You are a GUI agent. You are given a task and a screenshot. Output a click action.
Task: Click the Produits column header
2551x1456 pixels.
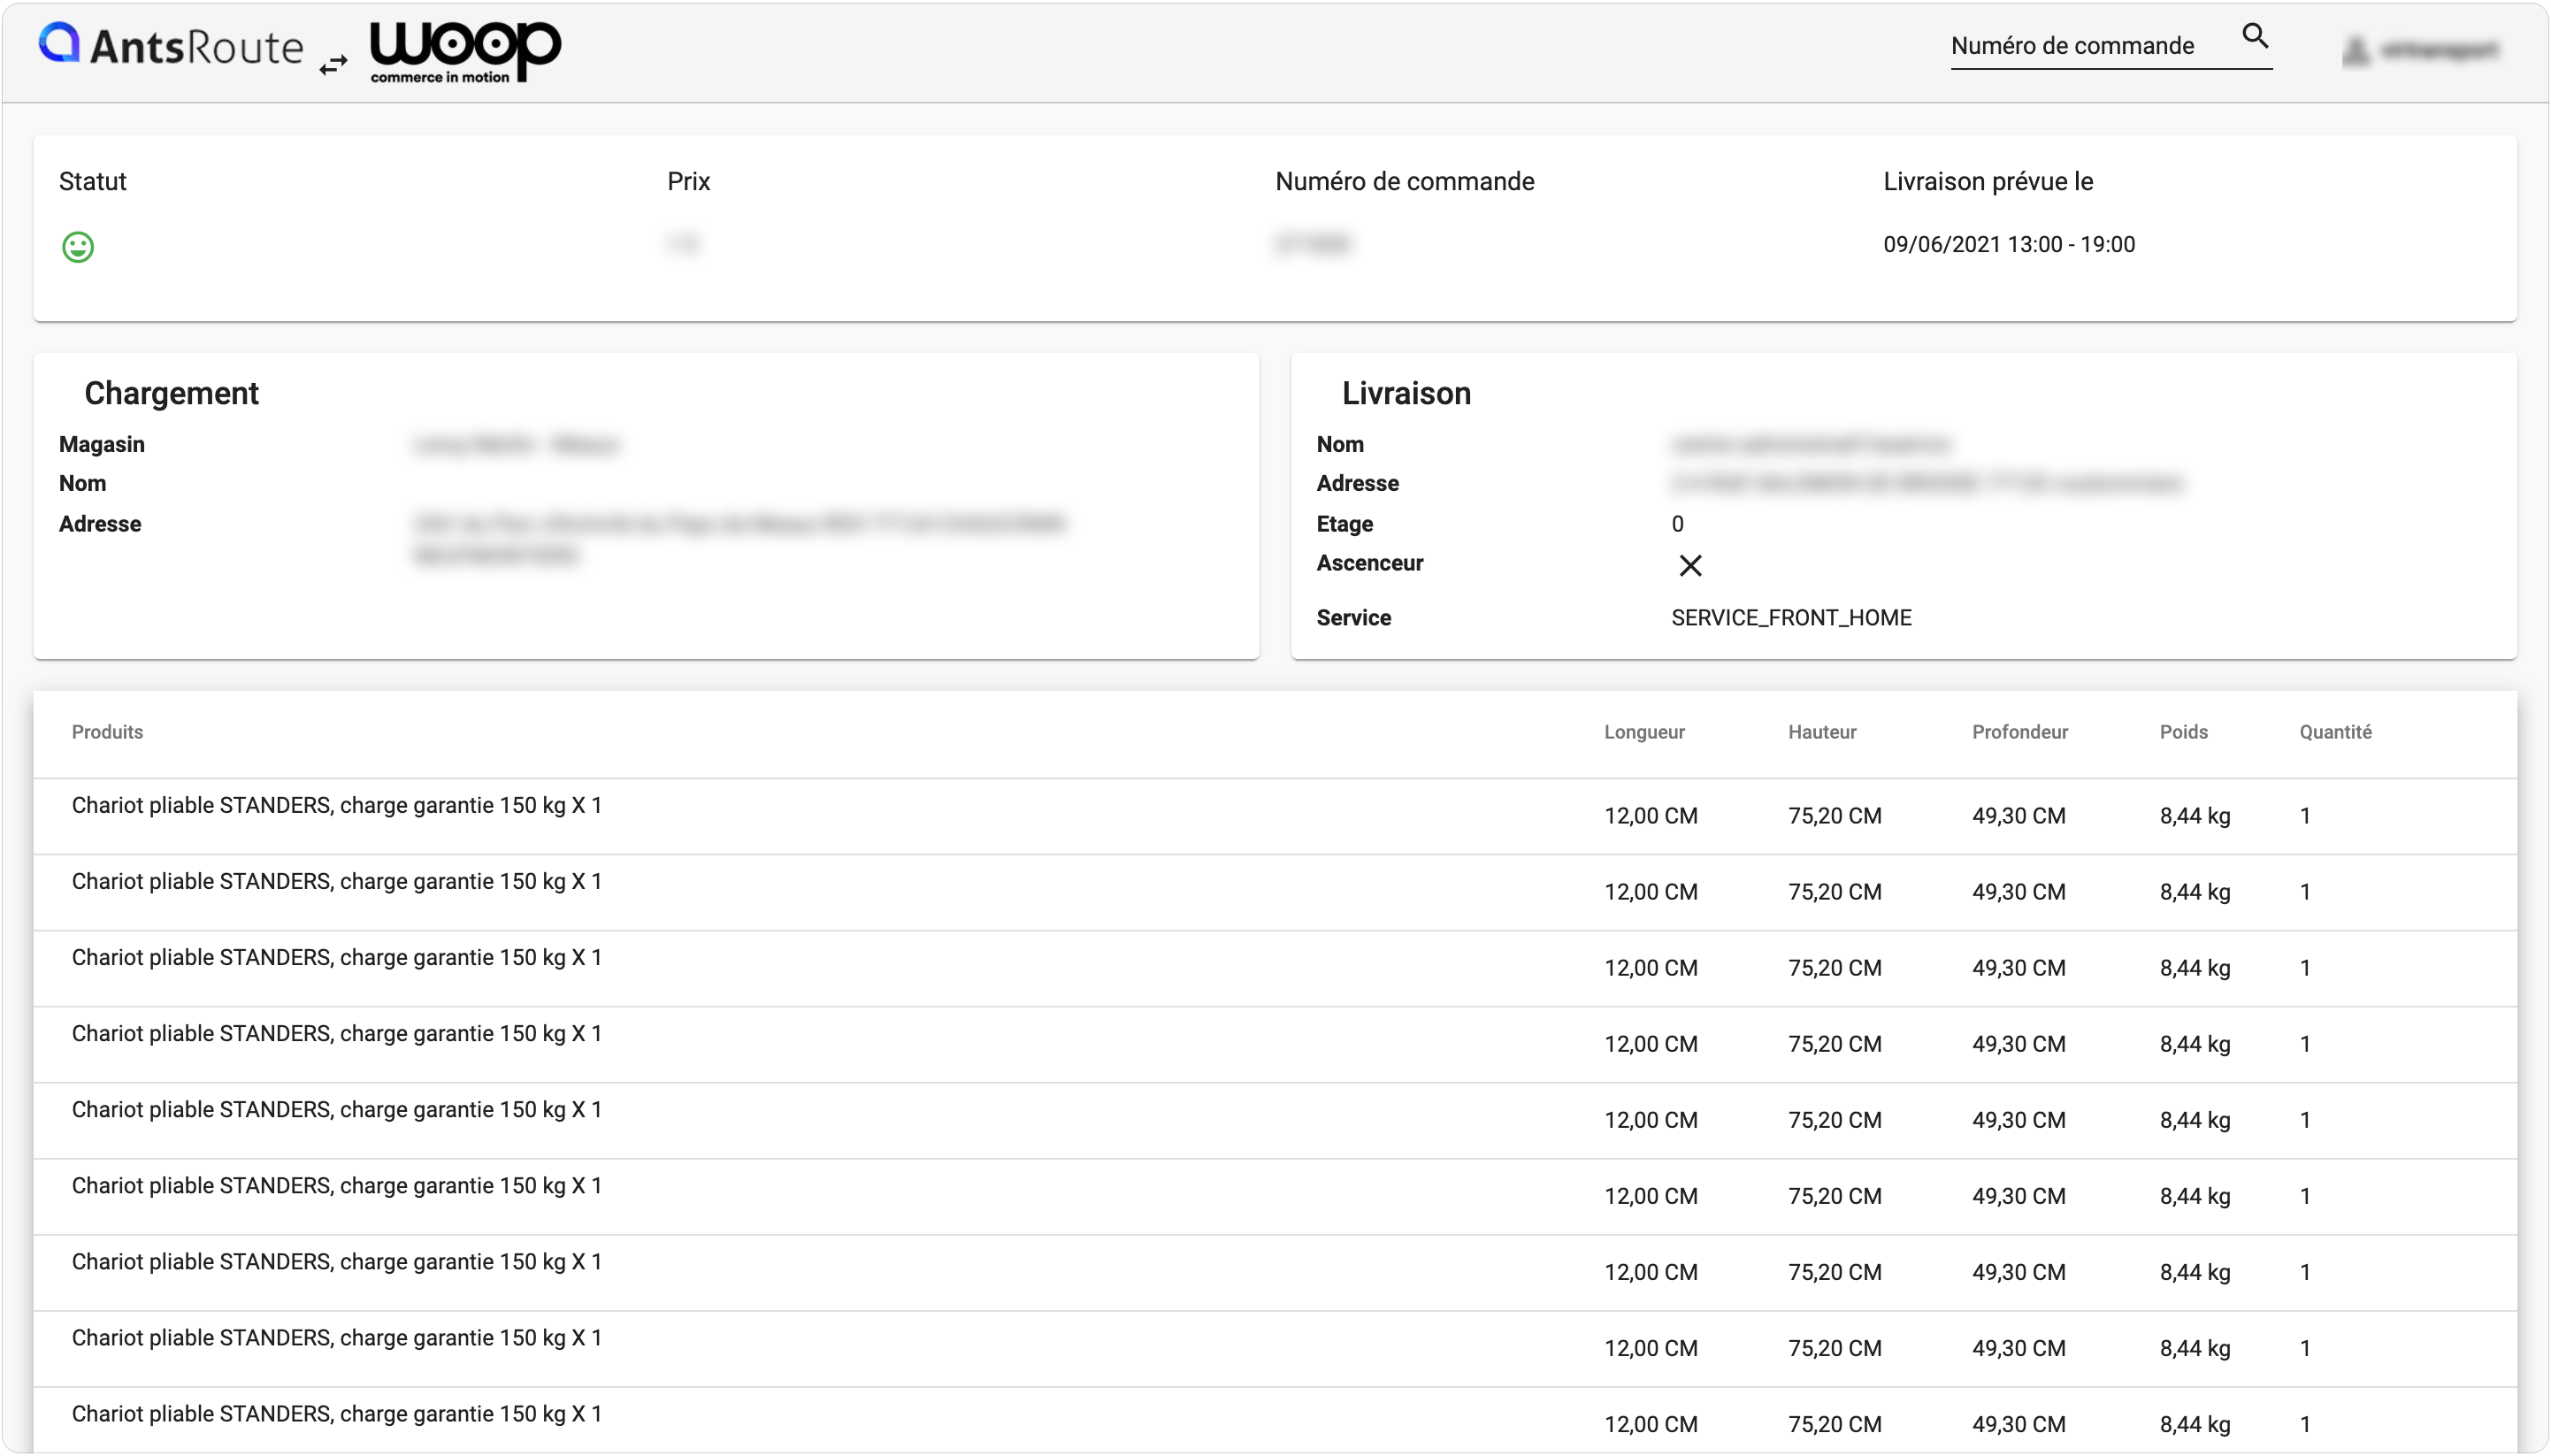pyautogui.click(x=107, y=732)
